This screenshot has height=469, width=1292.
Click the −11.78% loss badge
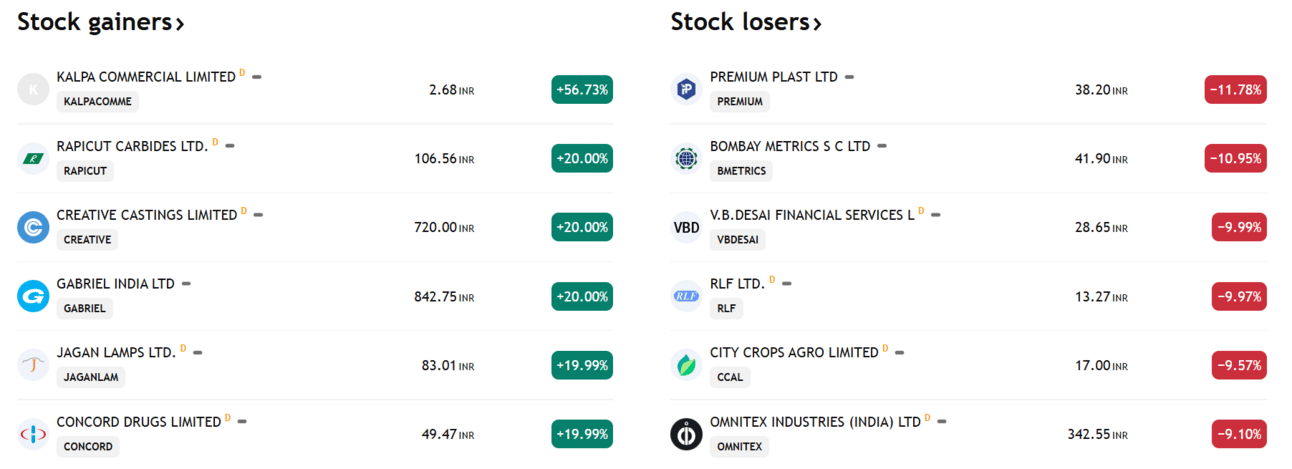click(1235, 89)
